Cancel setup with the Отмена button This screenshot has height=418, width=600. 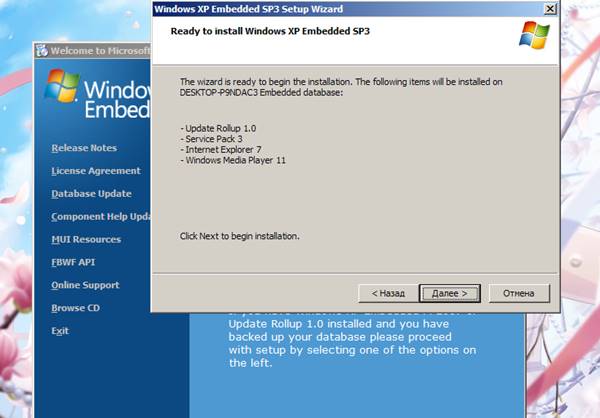519,294
